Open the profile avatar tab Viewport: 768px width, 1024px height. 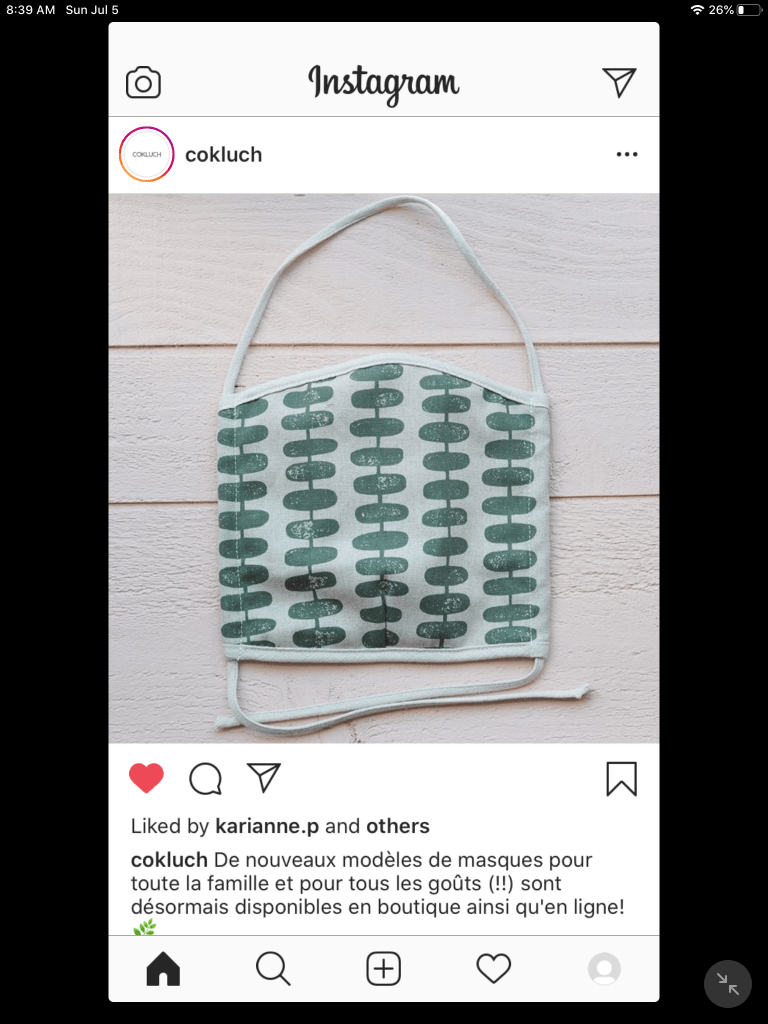(x=604, y=968)
